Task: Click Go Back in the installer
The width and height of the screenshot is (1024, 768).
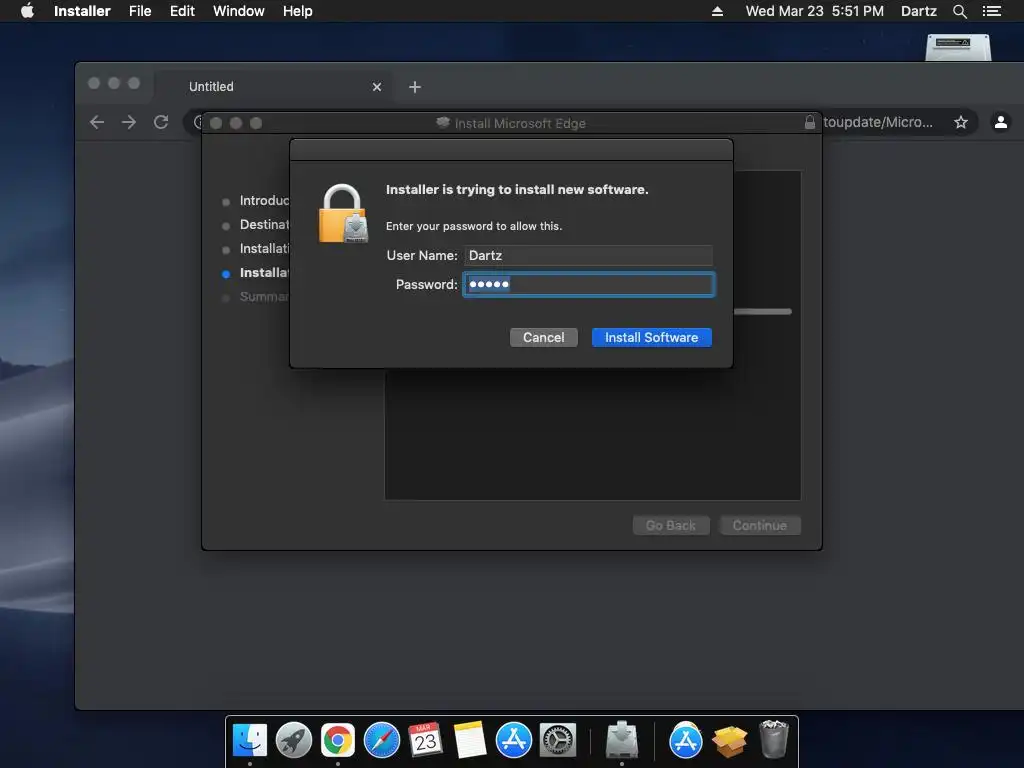Action: click(x=671, y=526)
